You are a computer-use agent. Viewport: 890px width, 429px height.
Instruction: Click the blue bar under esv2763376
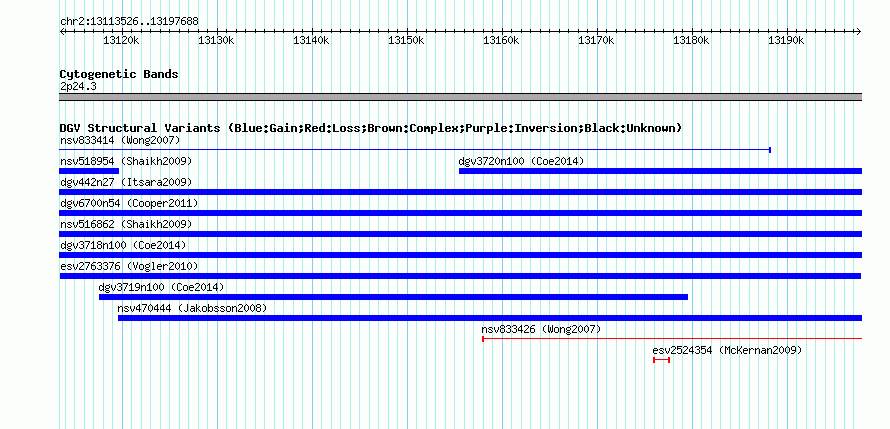coord(460,276)
